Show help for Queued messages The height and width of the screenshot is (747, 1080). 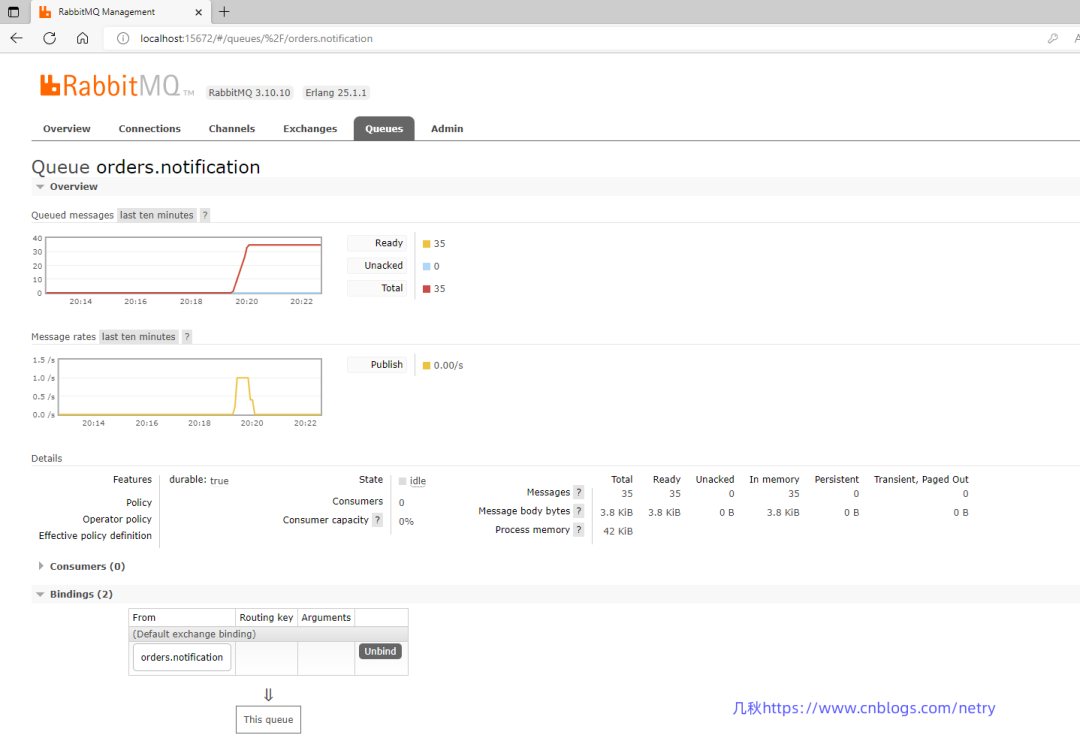point(205,215)
